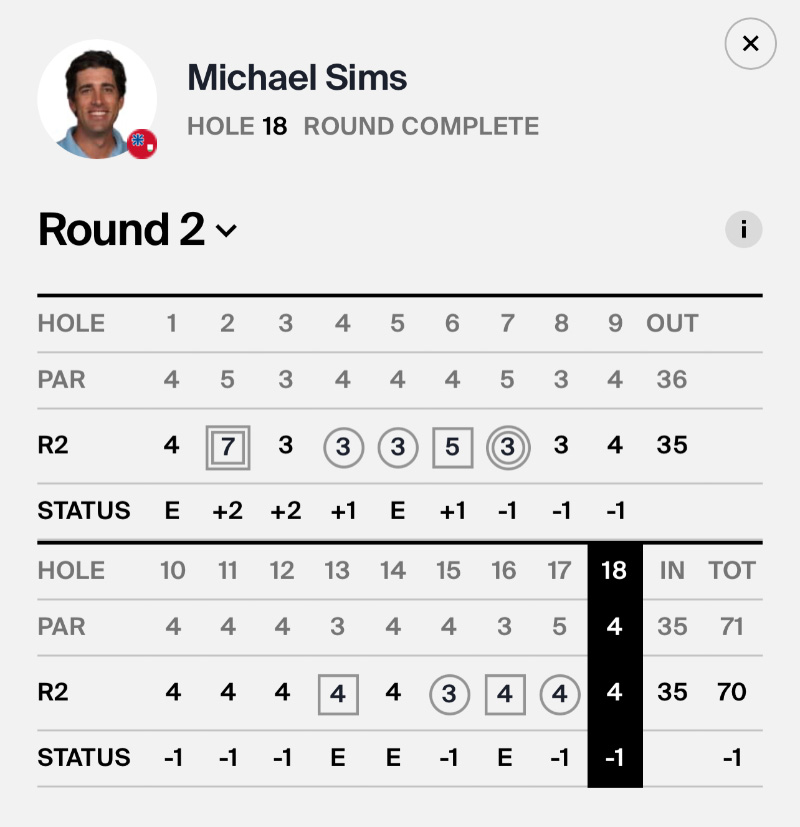Select the birdie 4 on hole 17
The width and height of the screenshot is (800, 827).
click(560, 693)
